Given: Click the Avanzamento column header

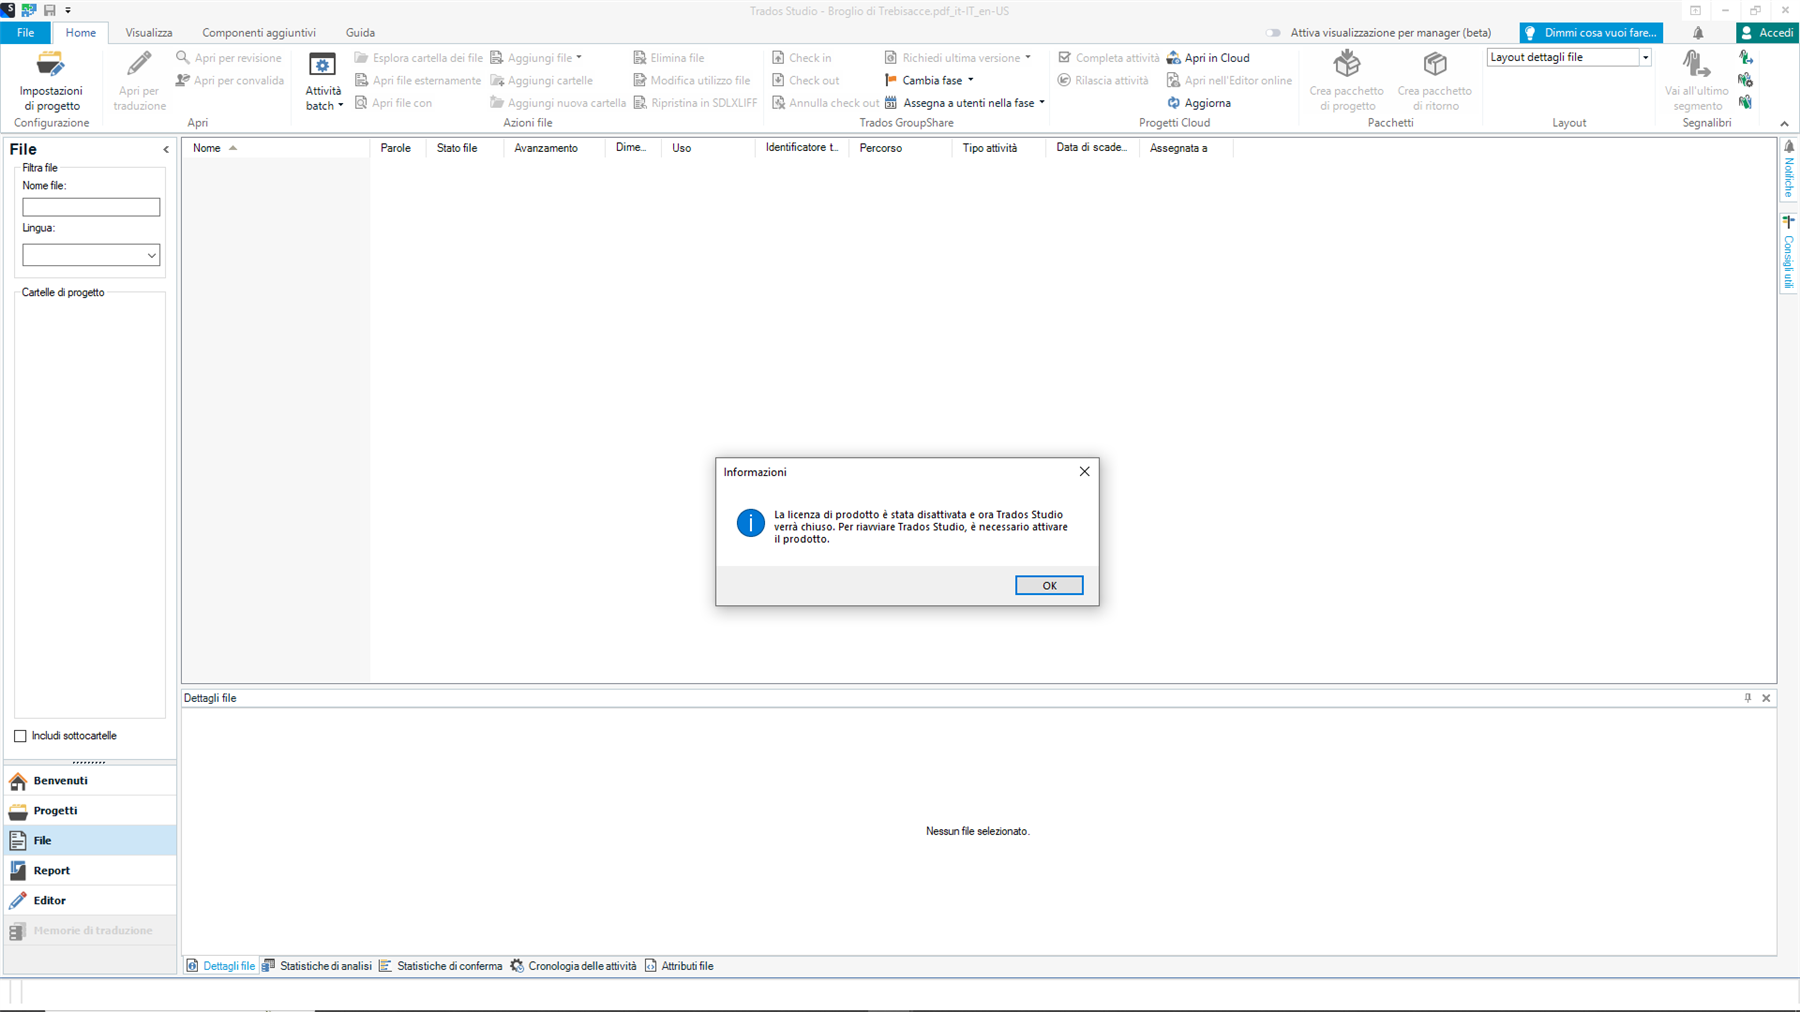Looking at the screenshot, I should tap(555, 148).
